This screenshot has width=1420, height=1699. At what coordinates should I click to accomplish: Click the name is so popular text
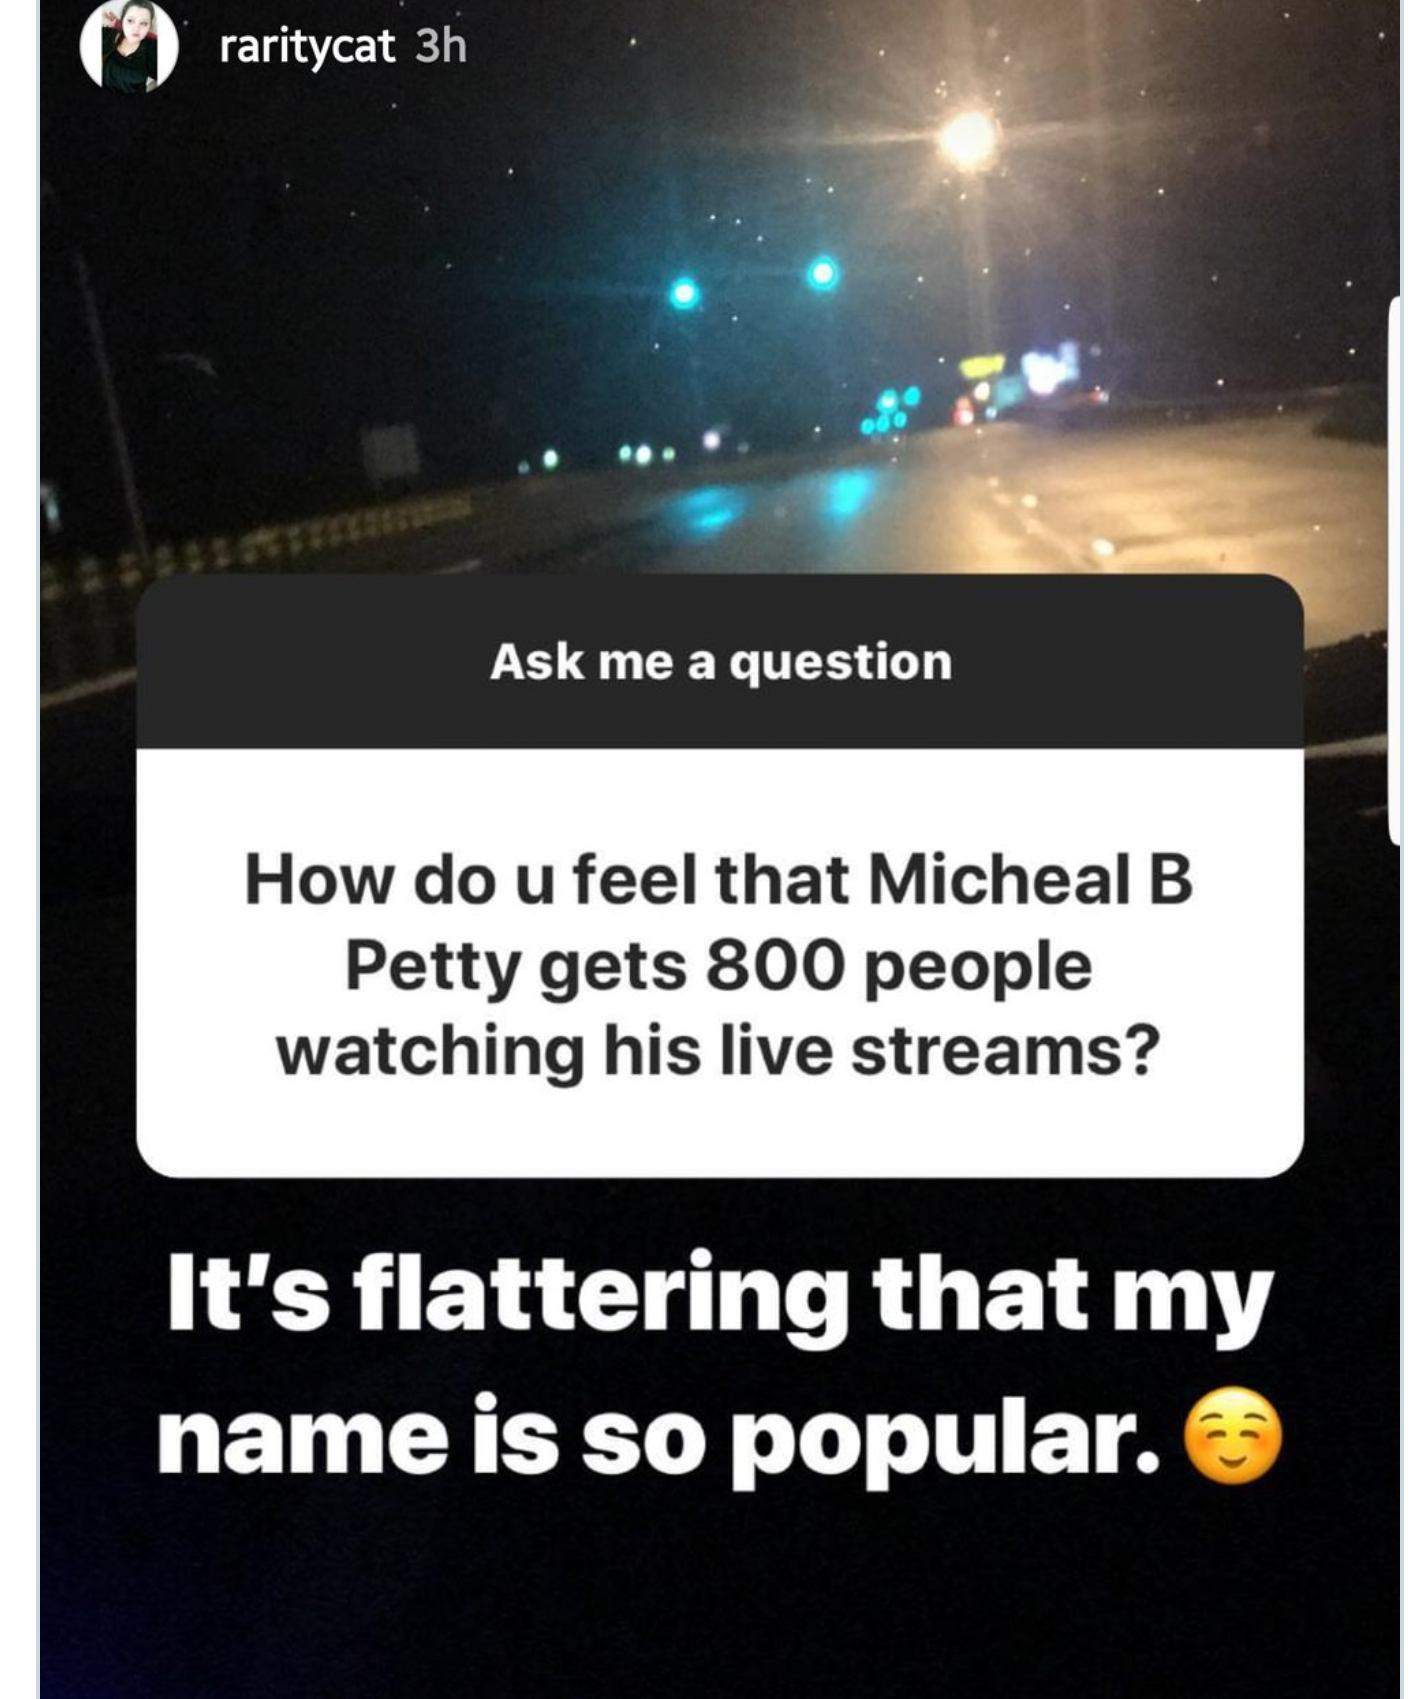coord(660,1441)
